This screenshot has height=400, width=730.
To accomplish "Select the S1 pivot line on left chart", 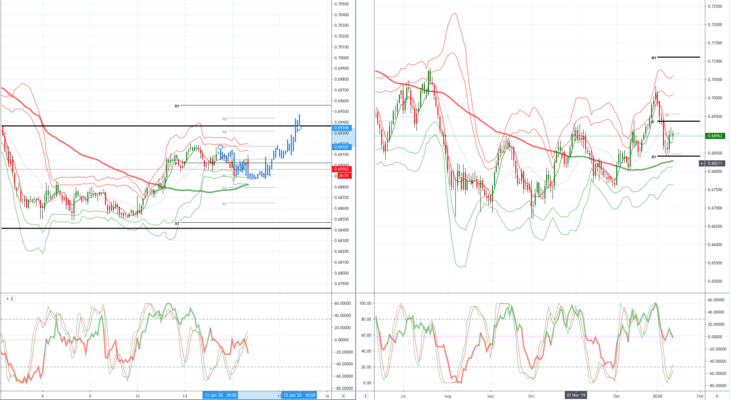I will (x=255, y=223).
